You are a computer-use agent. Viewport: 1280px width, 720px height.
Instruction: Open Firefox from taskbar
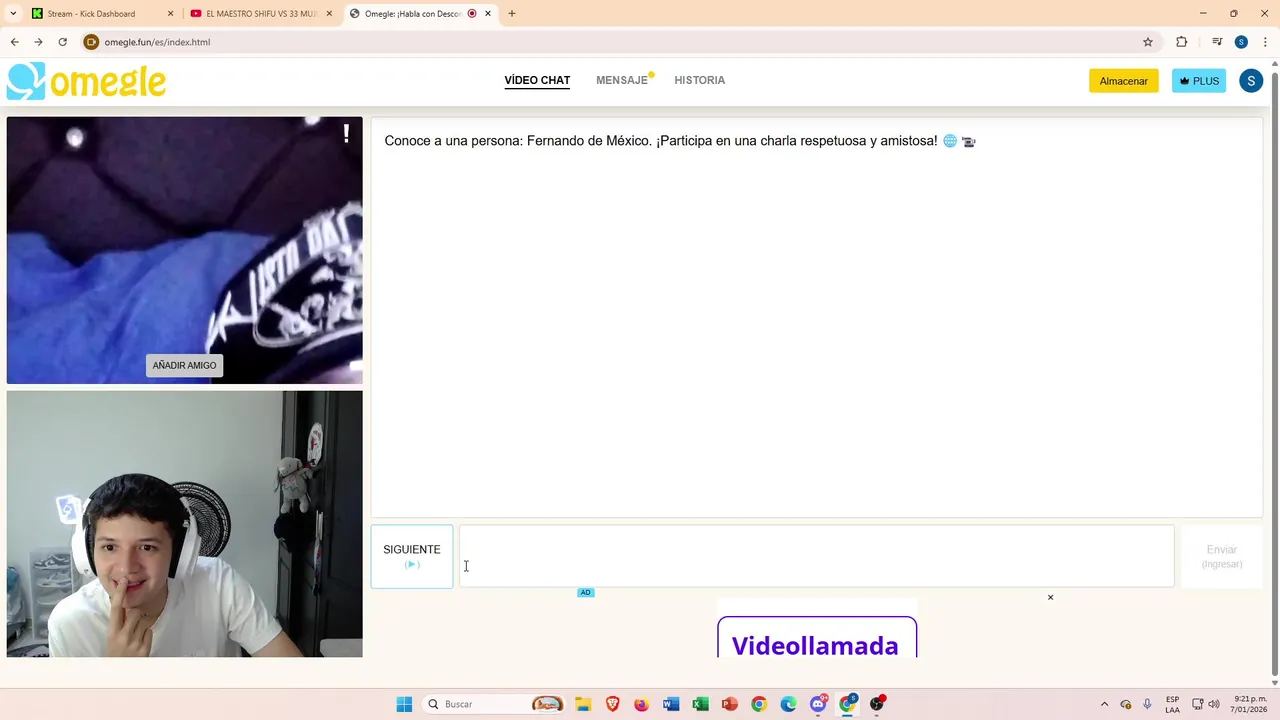click(641, 704)
